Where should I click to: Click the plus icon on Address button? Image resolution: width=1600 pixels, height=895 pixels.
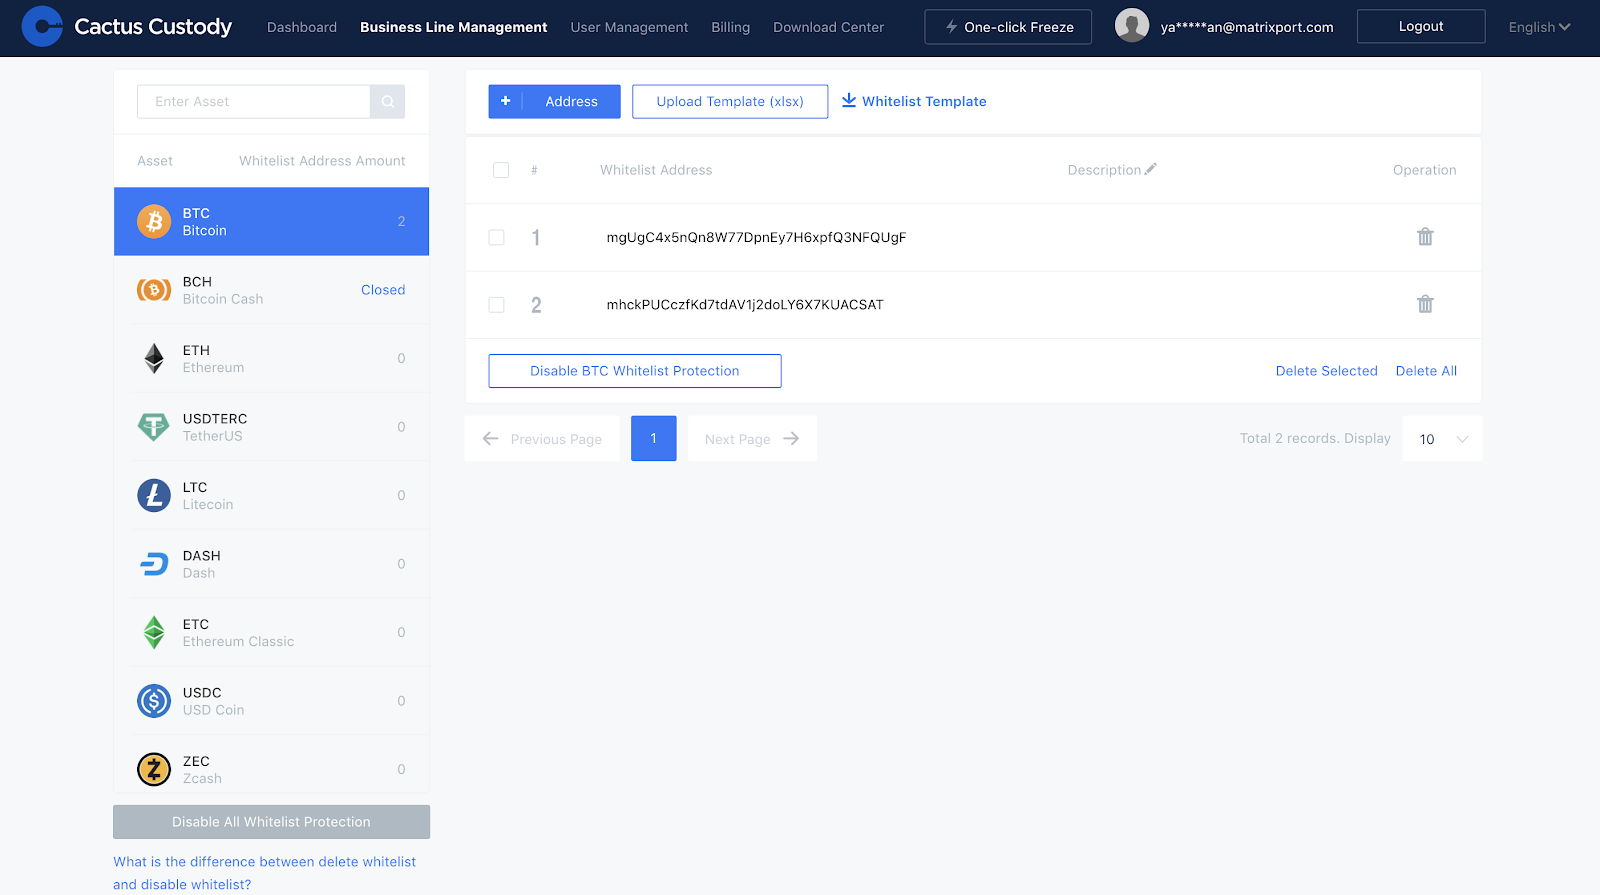pyautogui.click(x=506, y=101)
